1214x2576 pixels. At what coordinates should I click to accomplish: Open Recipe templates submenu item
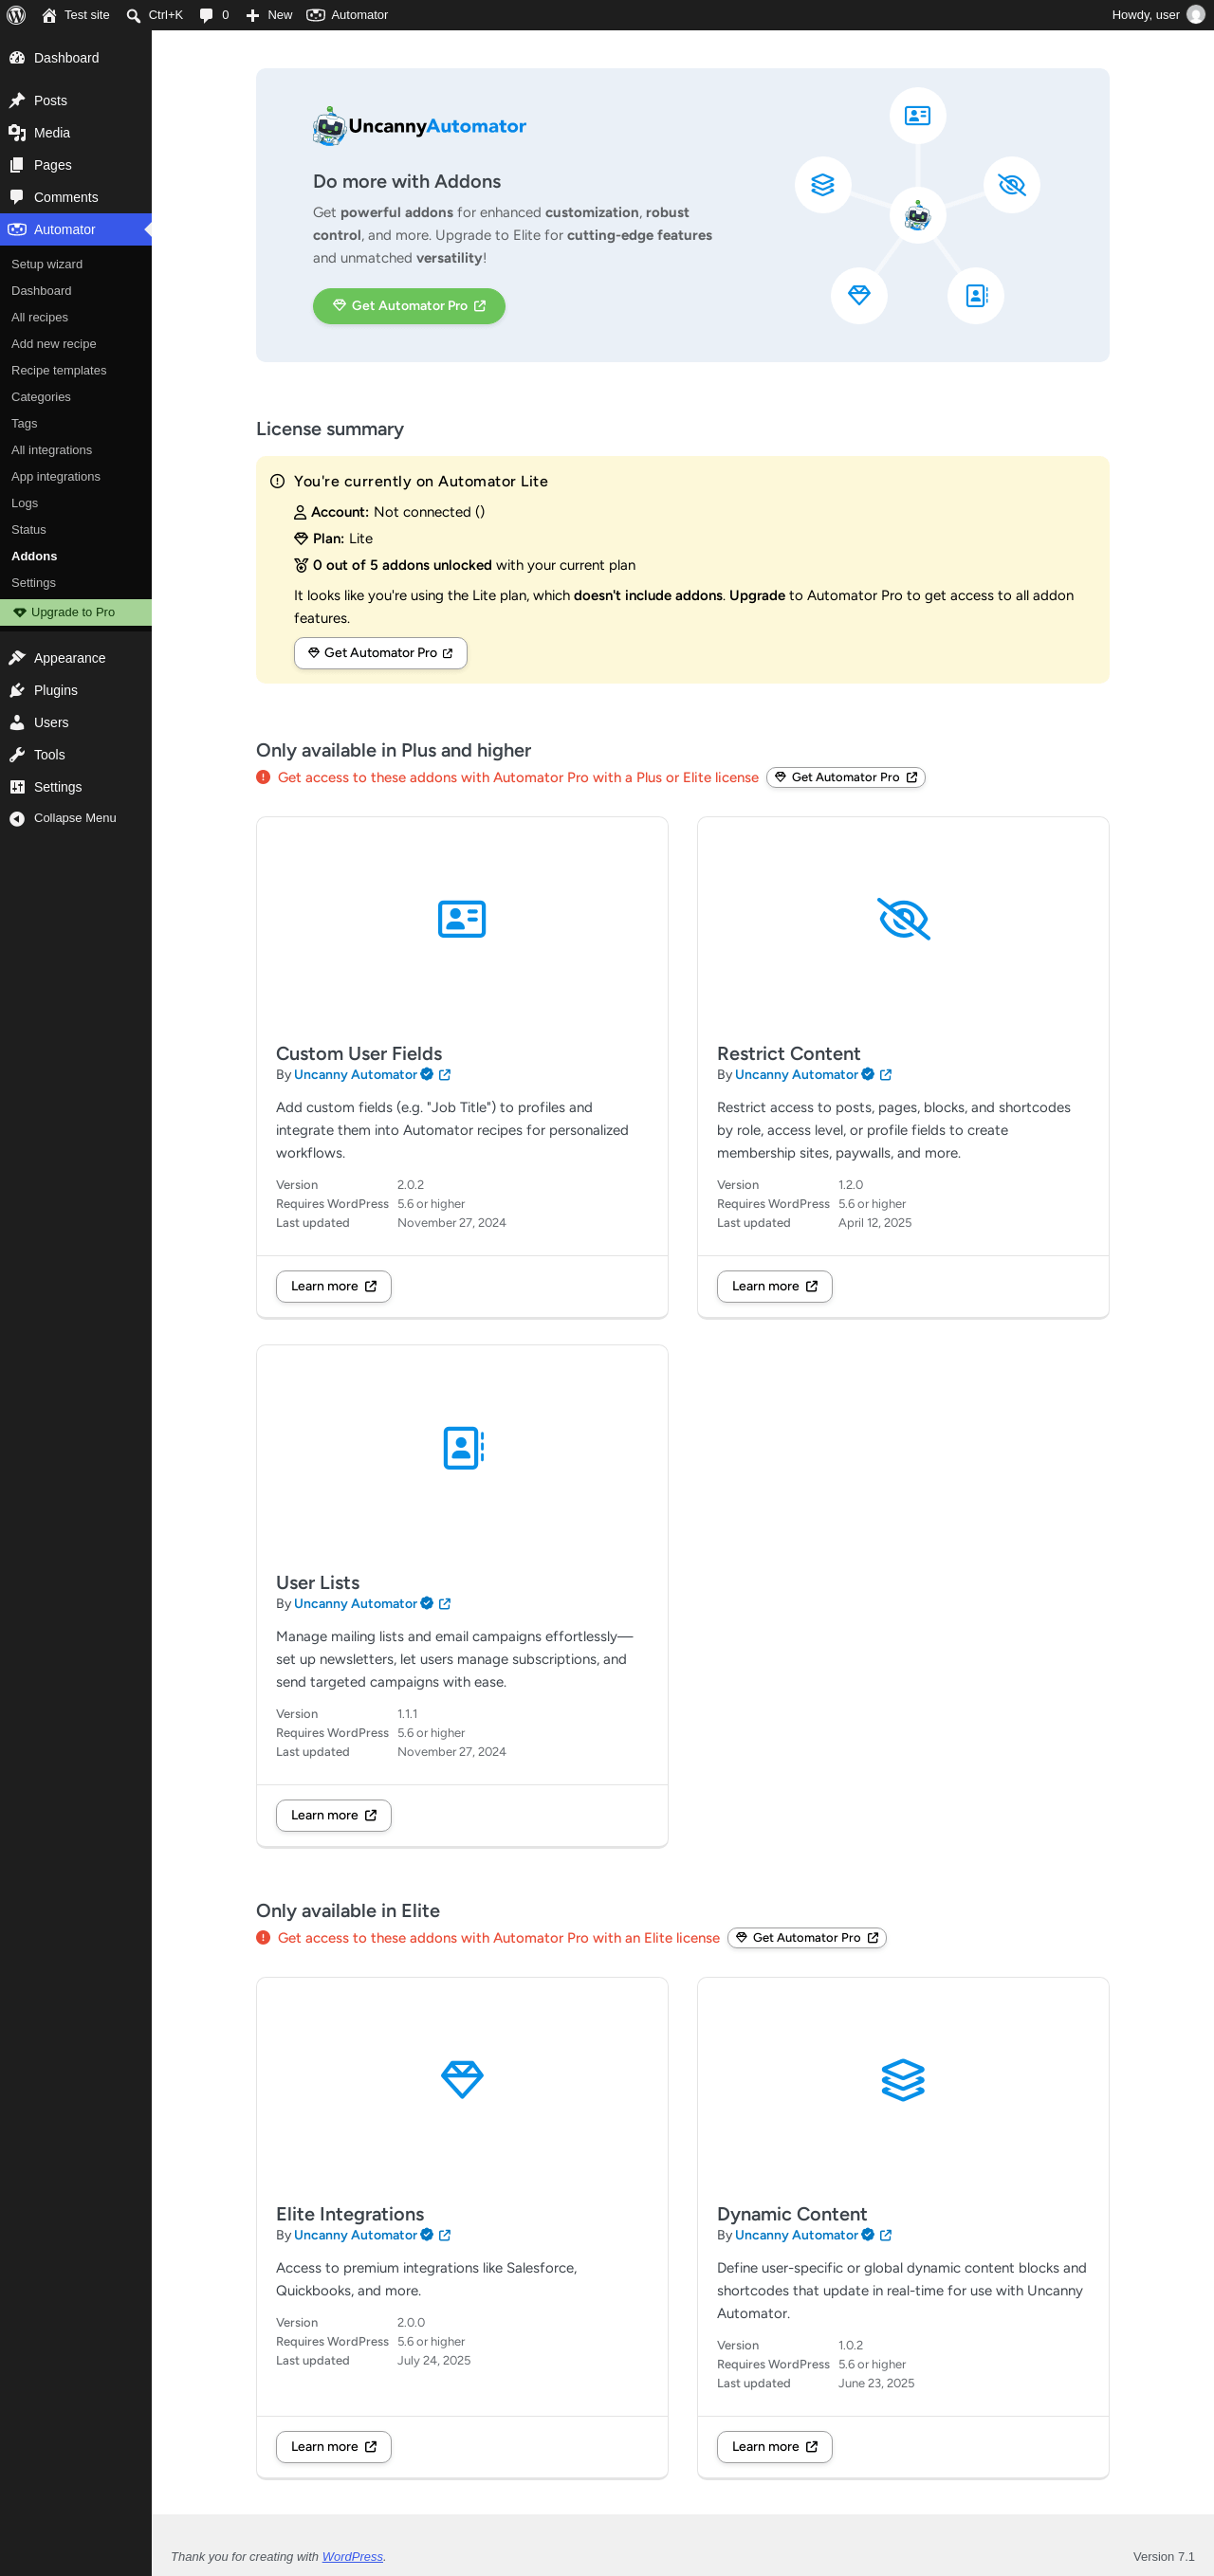76,370
